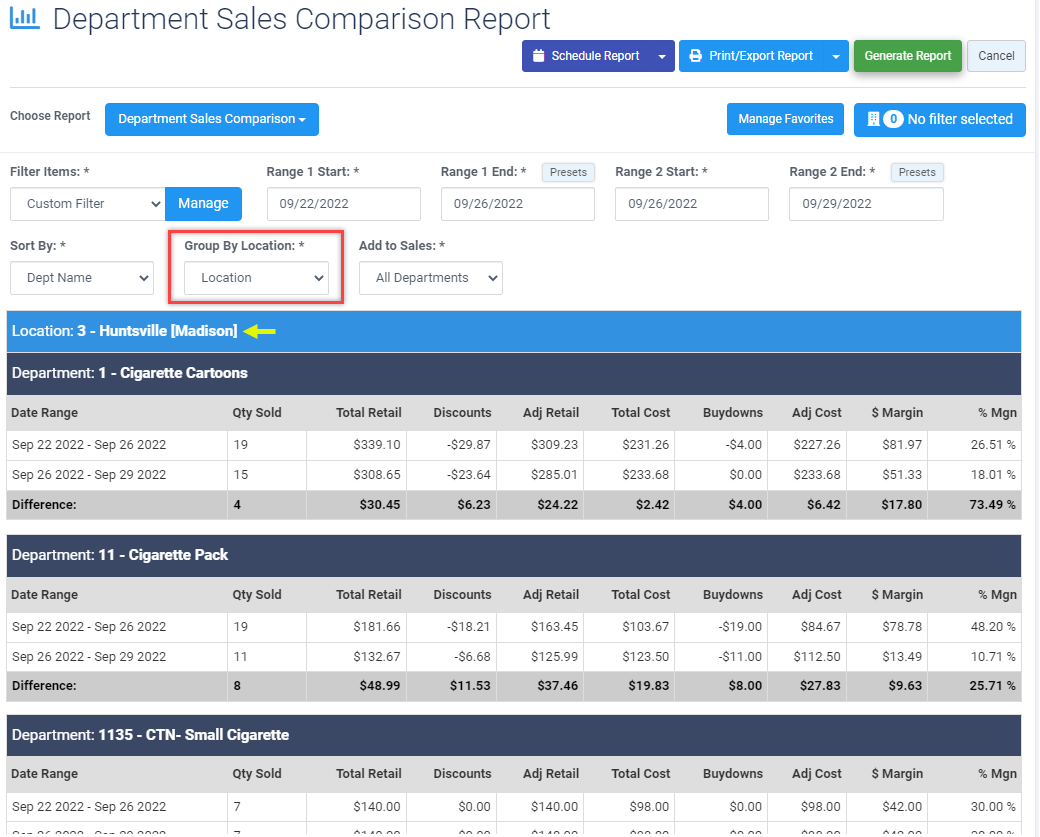Open the Sort By Dept Name dropdown
Screen dimensions: 1040x837
click(x=82, y=278)
